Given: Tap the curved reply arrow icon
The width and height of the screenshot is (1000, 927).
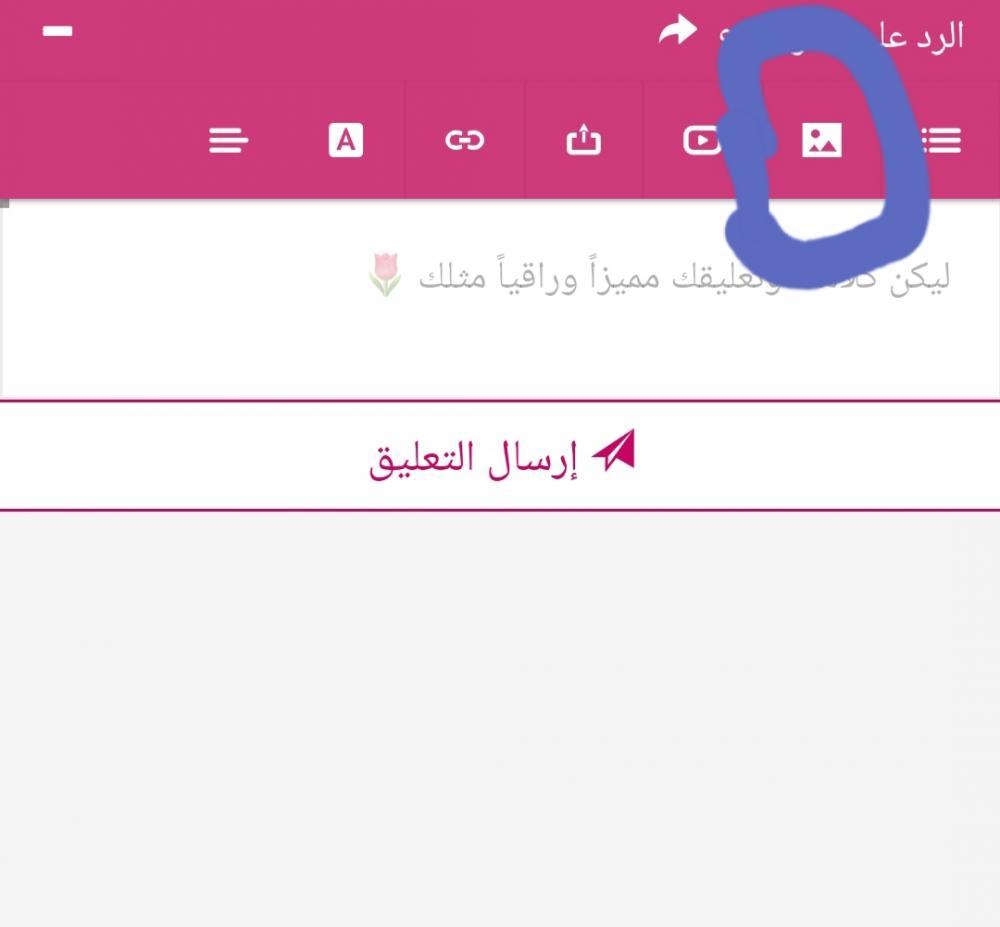Looking at the screenshot, I should point(678,31).
